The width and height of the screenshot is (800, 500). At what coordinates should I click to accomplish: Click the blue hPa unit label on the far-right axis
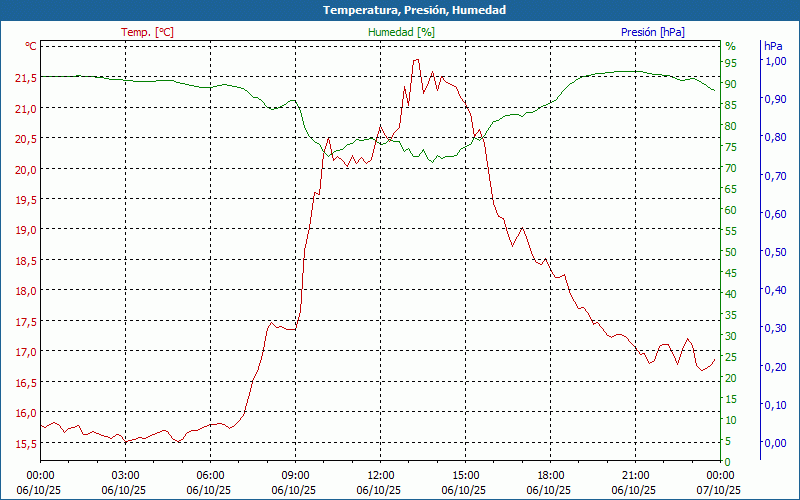773,46
